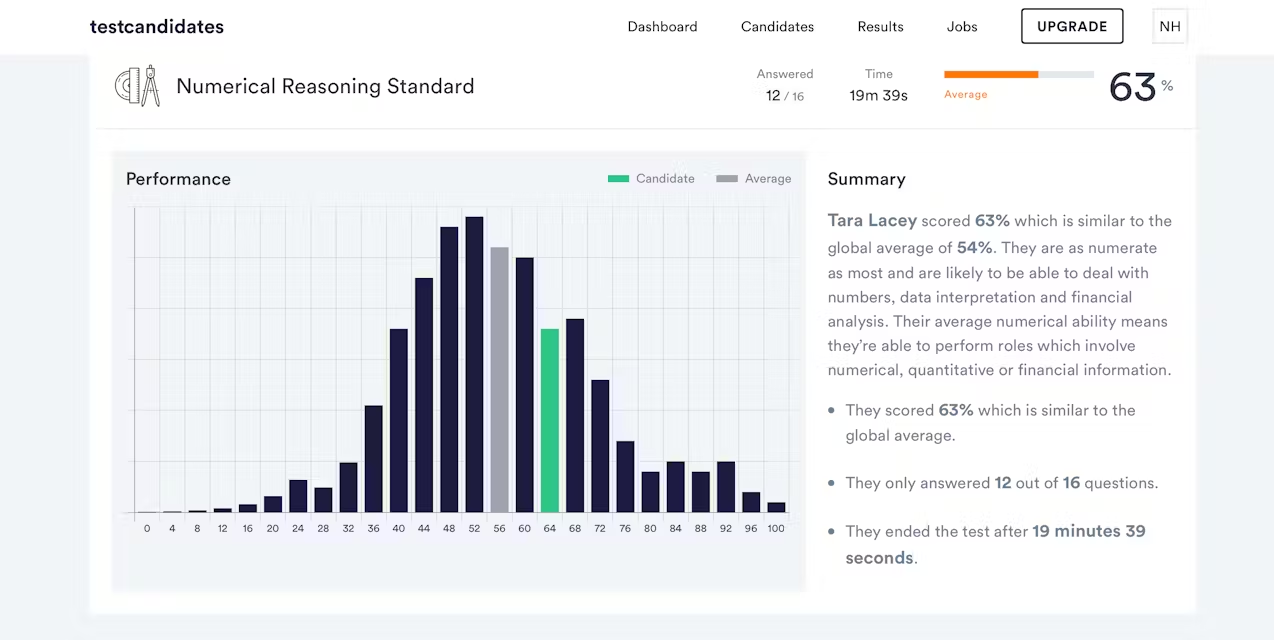Click the 19m 39s time value
Image resolution: width=1274 pixels, height=640 pixels.
point(878,96)
